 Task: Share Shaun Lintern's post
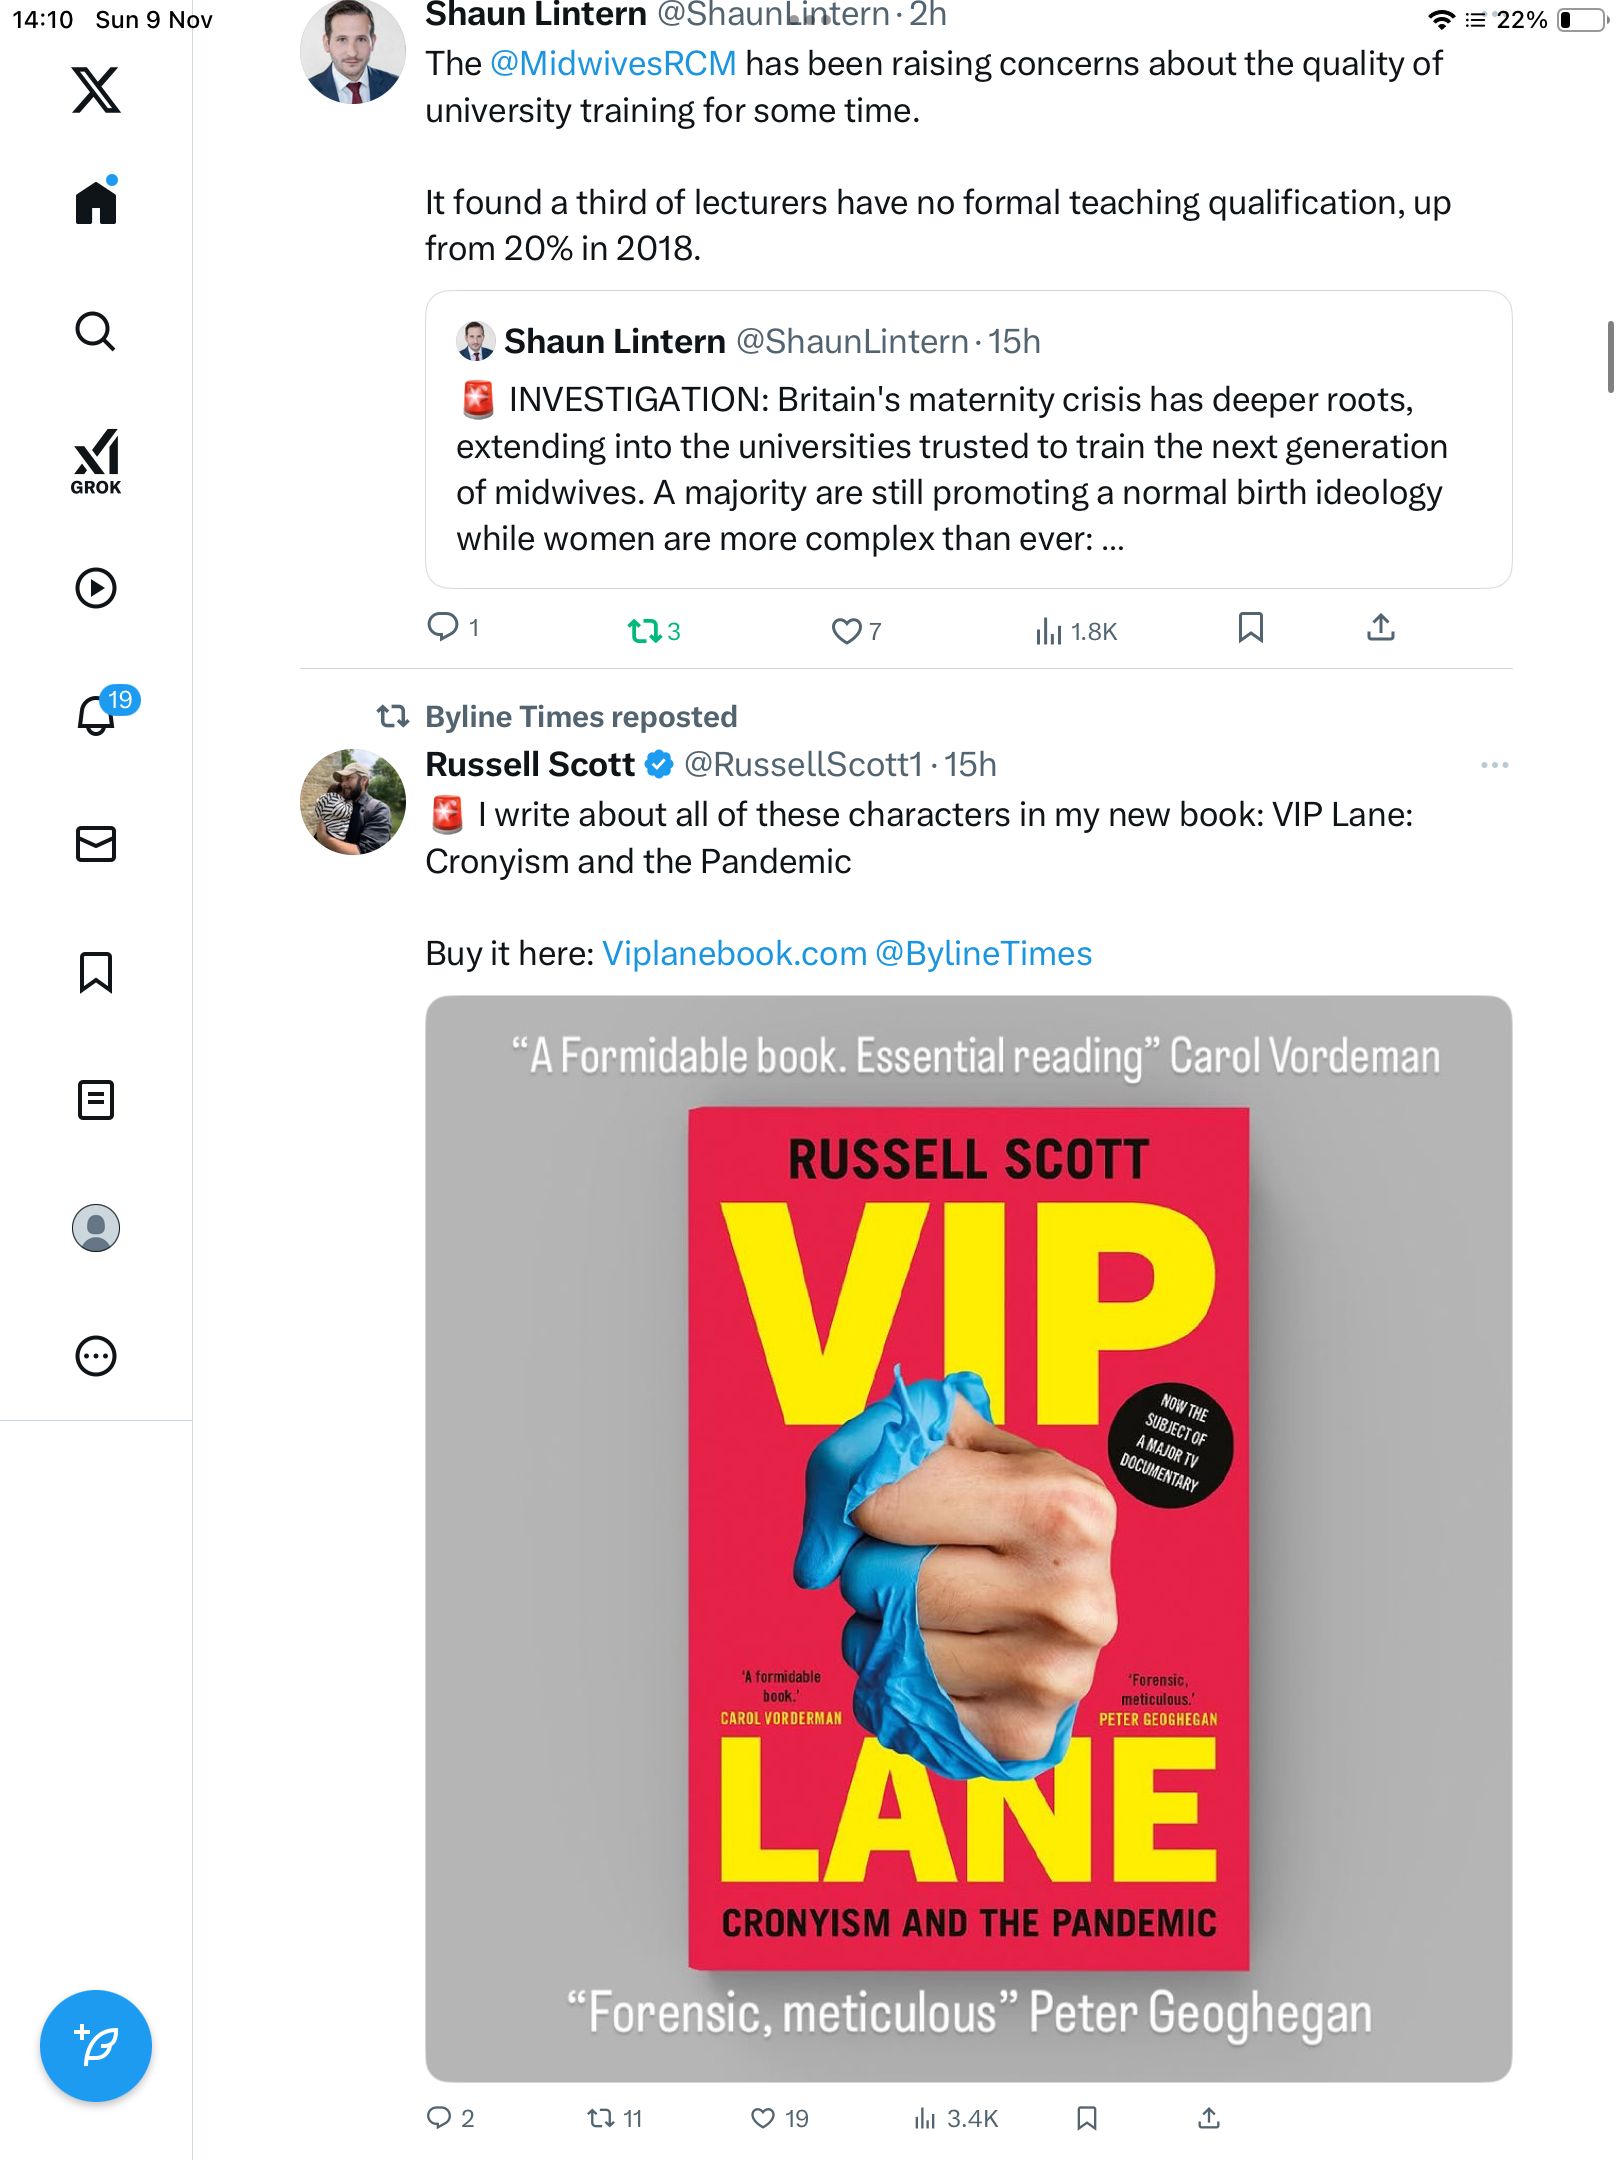[x=1380, y=628]
